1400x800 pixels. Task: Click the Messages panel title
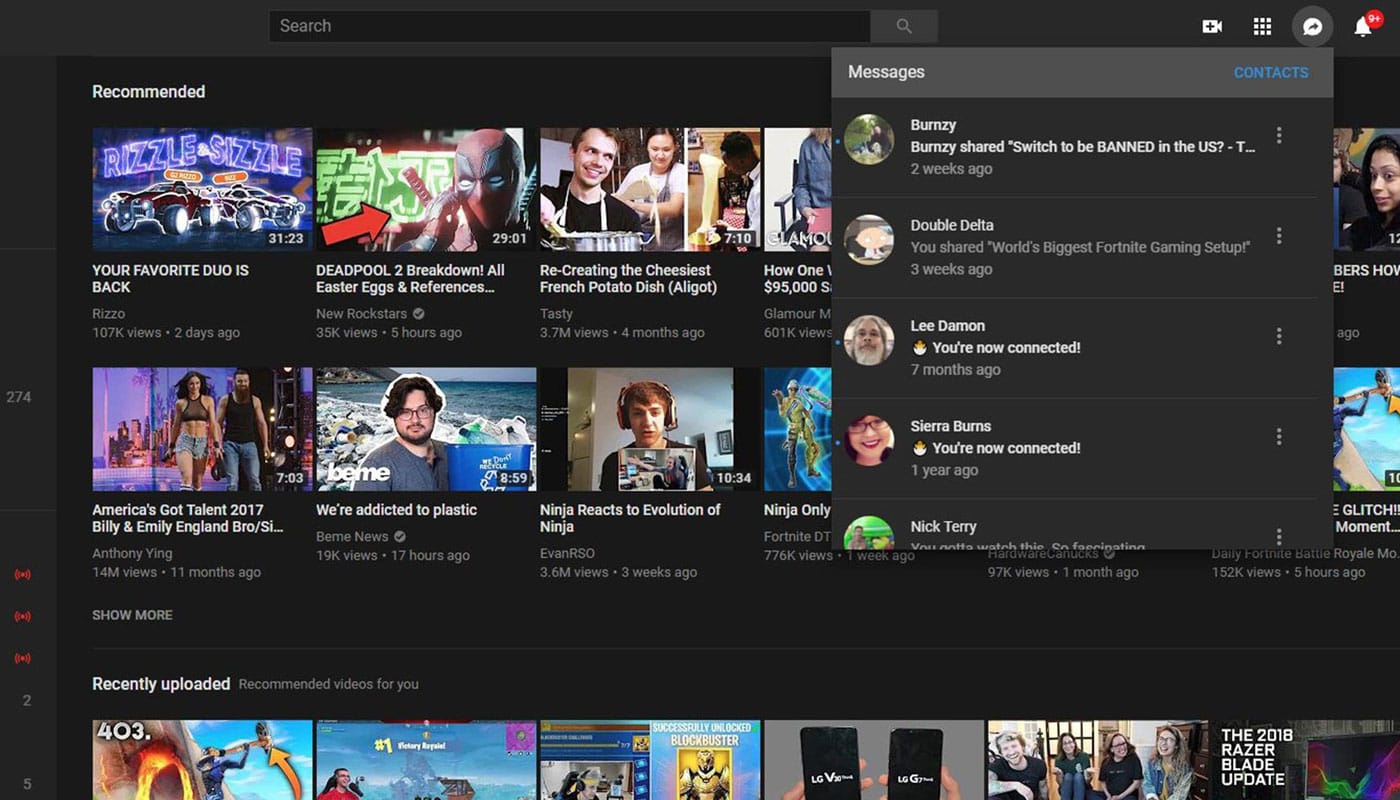pos(886,72)
